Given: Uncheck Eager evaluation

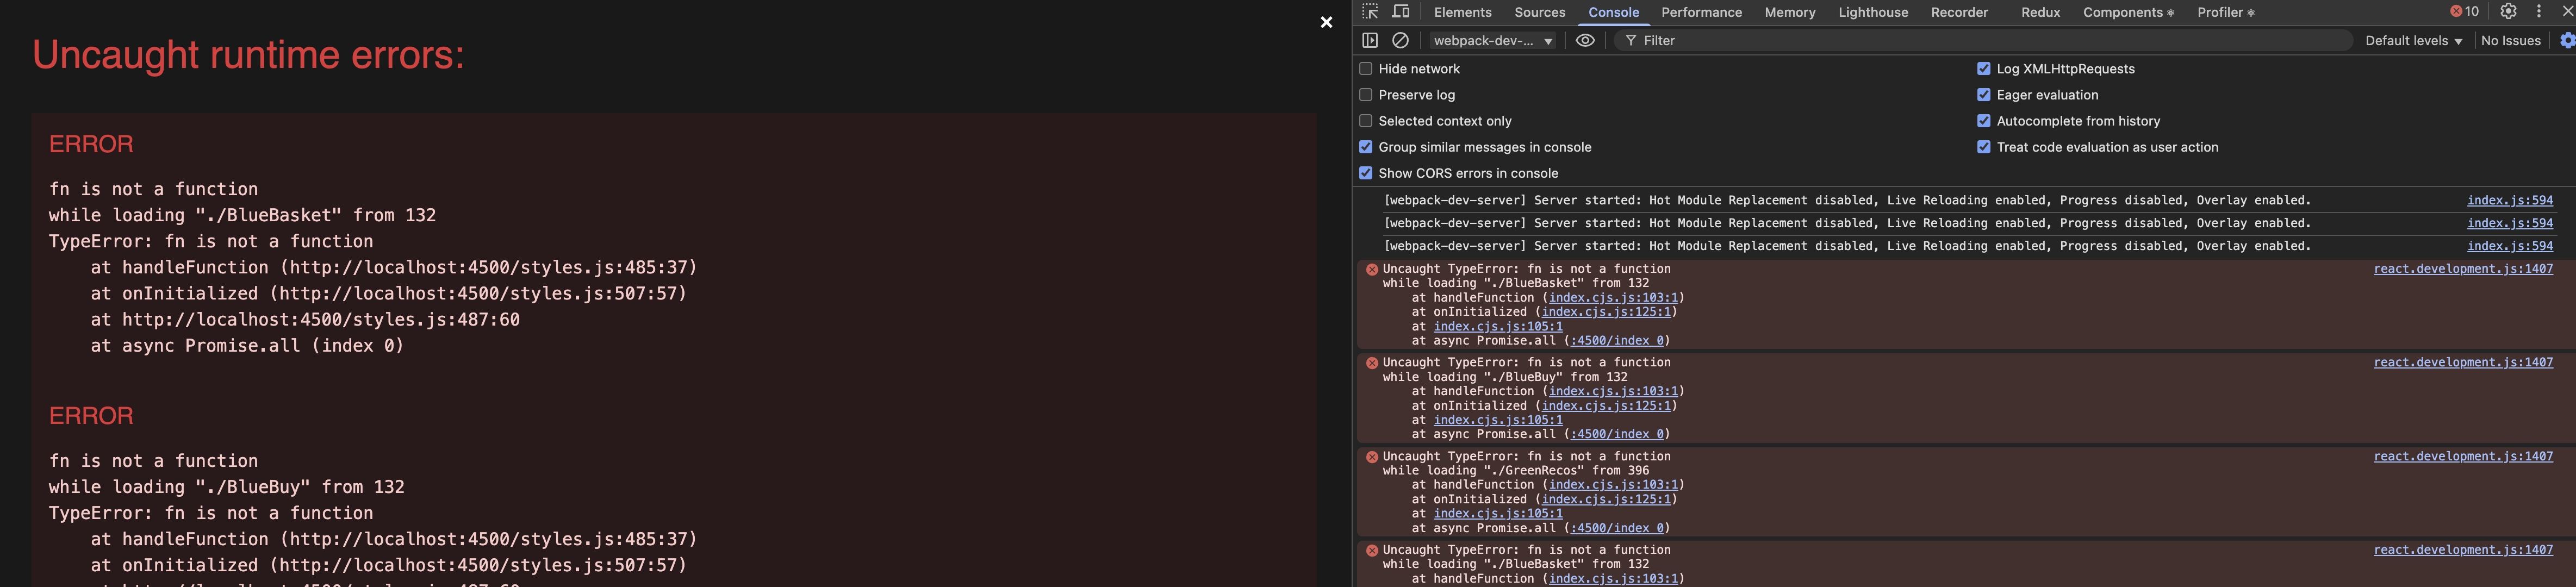Looking at the screenshot, I should coord(1983,95).
